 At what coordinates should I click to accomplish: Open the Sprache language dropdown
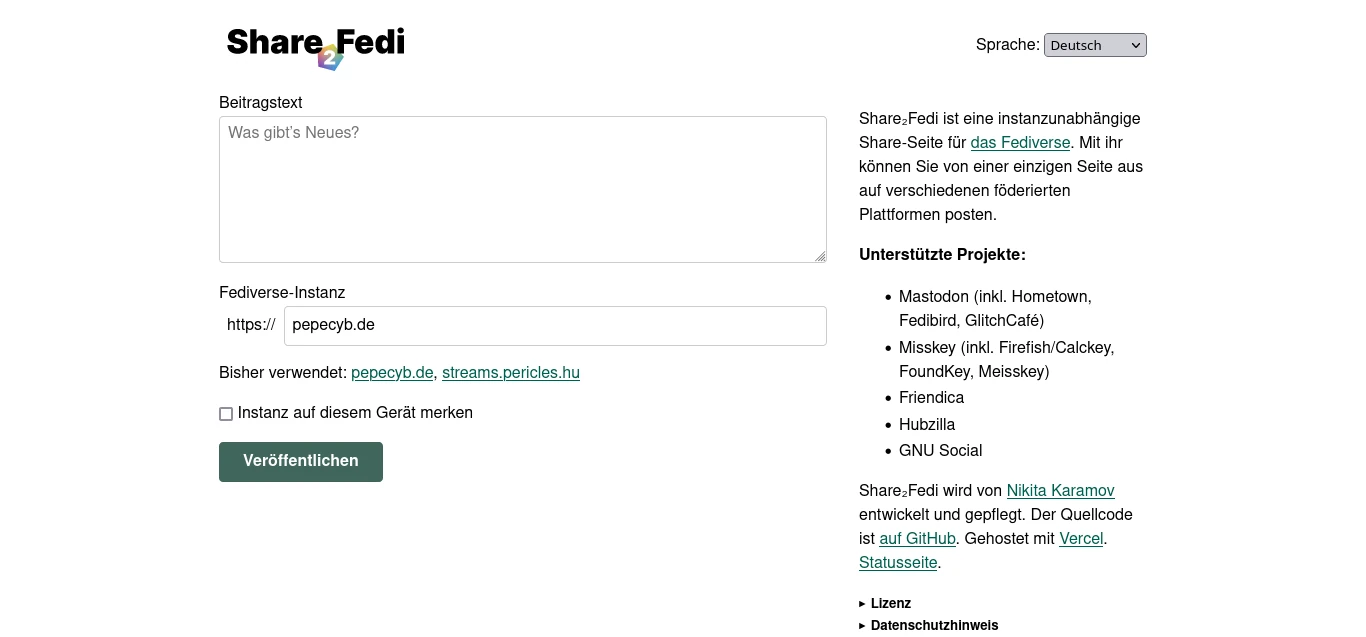[1095, 45]
